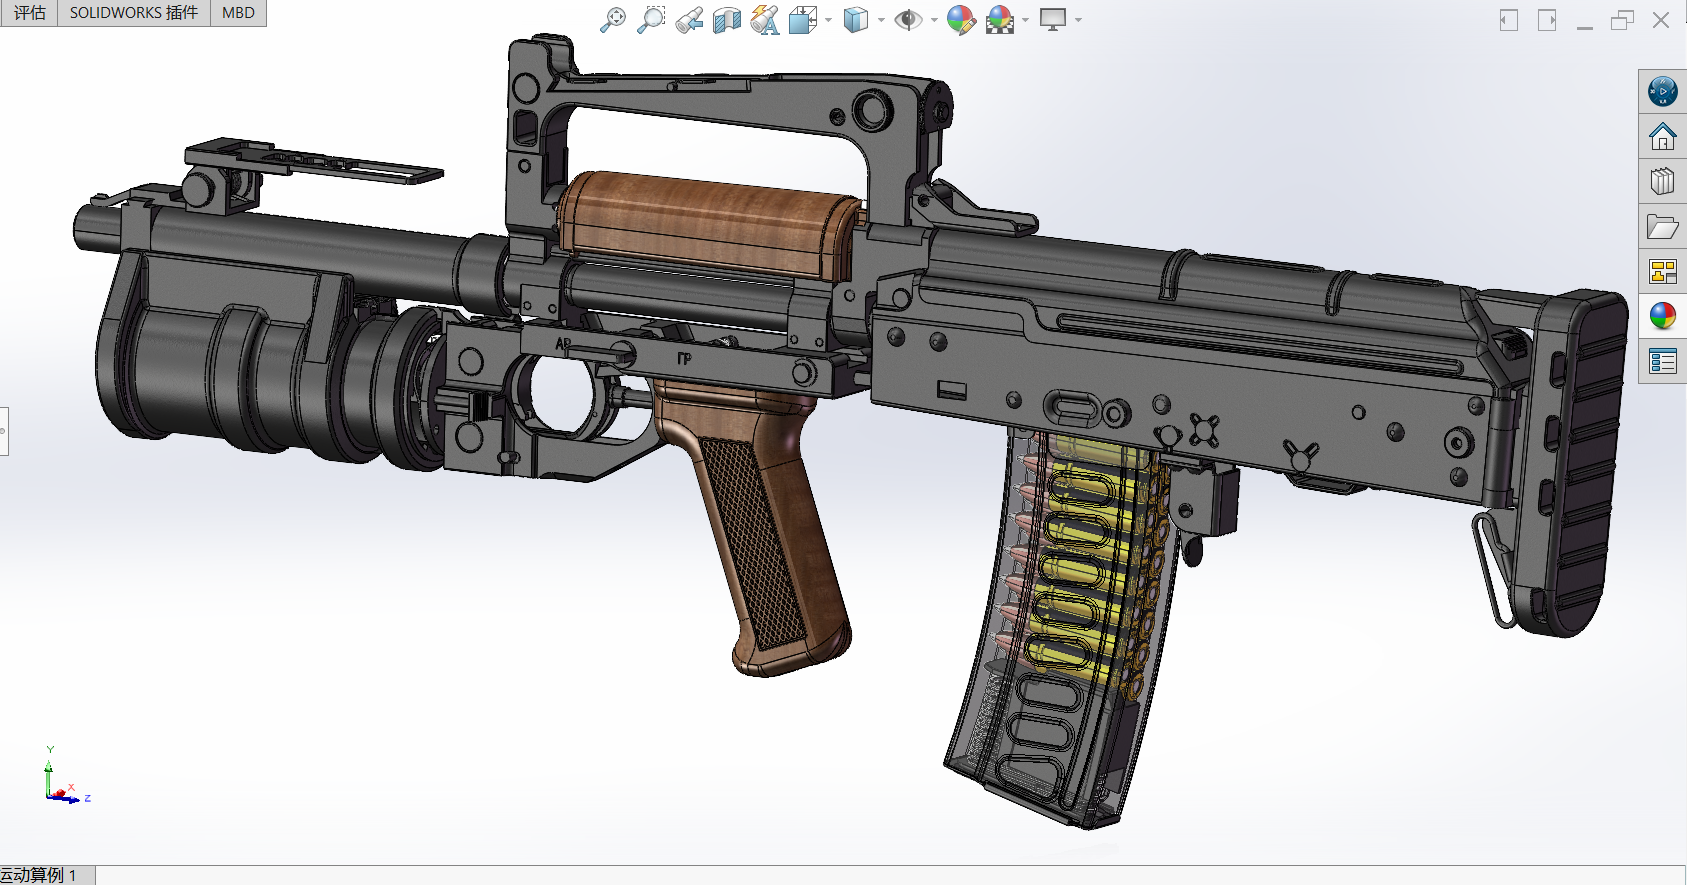Click the Edit Appearance color ball icon
The image size is (1687, 885).
point(961,20)
